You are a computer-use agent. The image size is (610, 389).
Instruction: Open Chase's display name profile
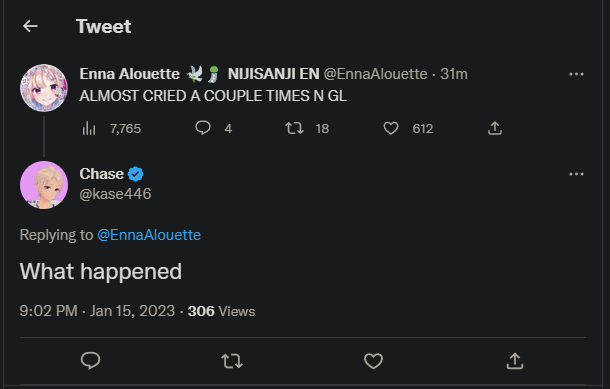102,174
